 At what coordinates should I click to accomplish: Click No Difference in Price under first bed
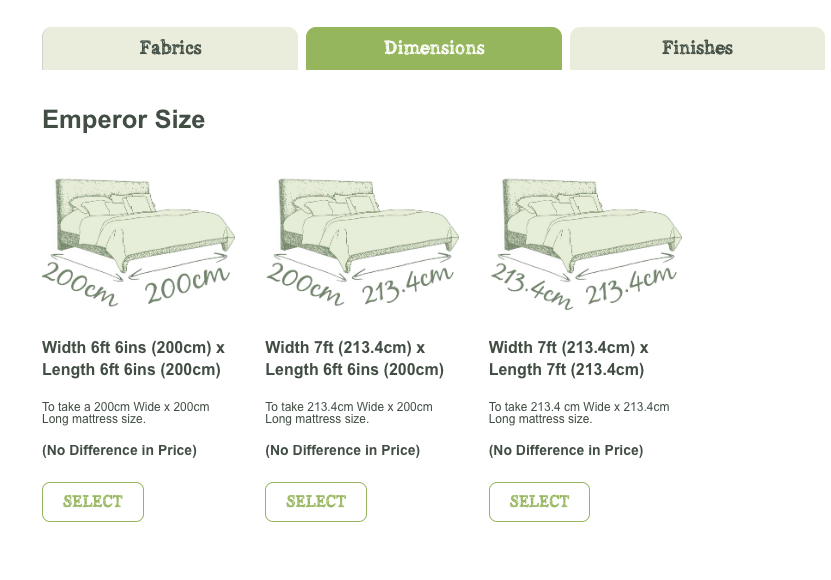pyautogui.click(x=119, y=451)
